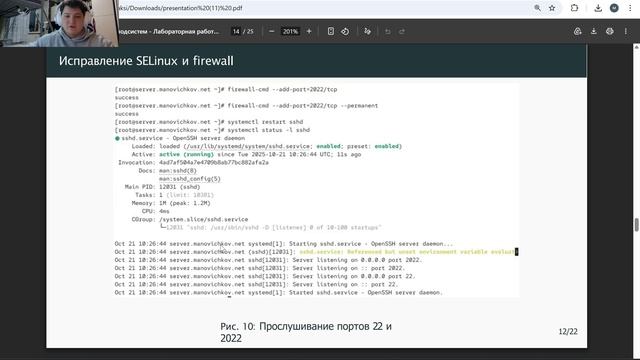Viewport: 640px width, 360px height.
Task: Open the Chrome three-dot menu
Action: 630,8
